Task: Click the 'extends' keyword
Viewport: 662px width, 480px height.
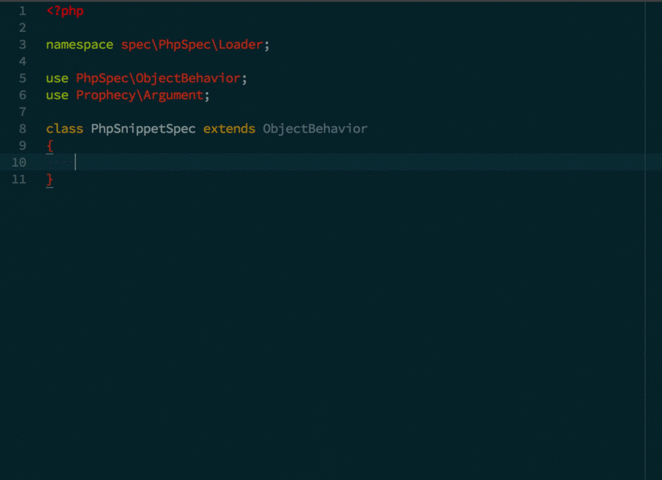Action: pyautogui.click(x=229, y=129)
